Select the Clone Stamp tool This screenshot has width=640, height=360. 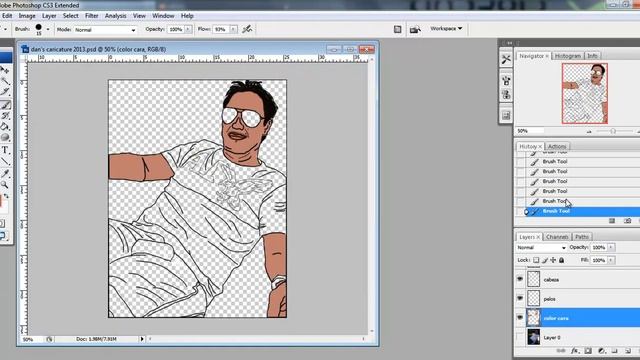coord(5,116)
